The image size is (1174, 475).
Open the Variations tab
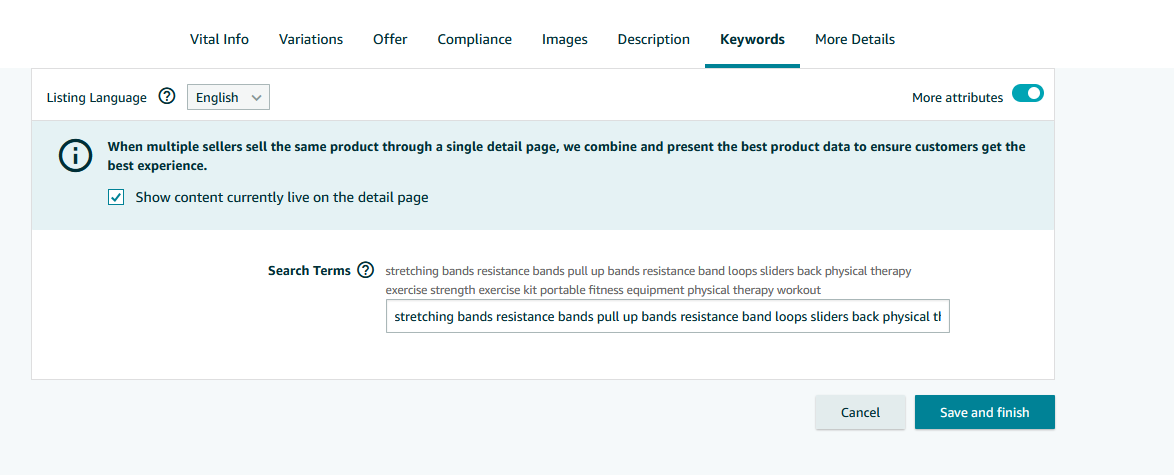311,40
